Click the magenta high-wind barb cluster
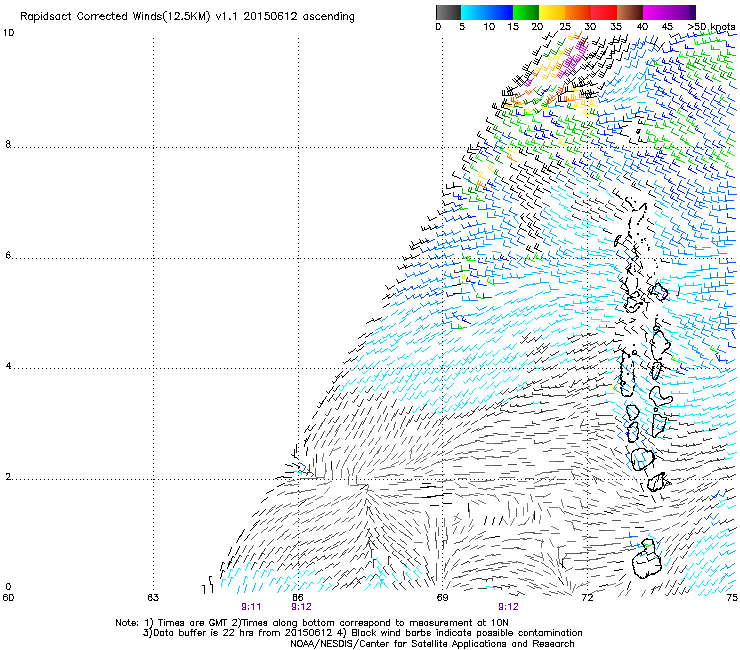740x650 pixels. [573, 60]
